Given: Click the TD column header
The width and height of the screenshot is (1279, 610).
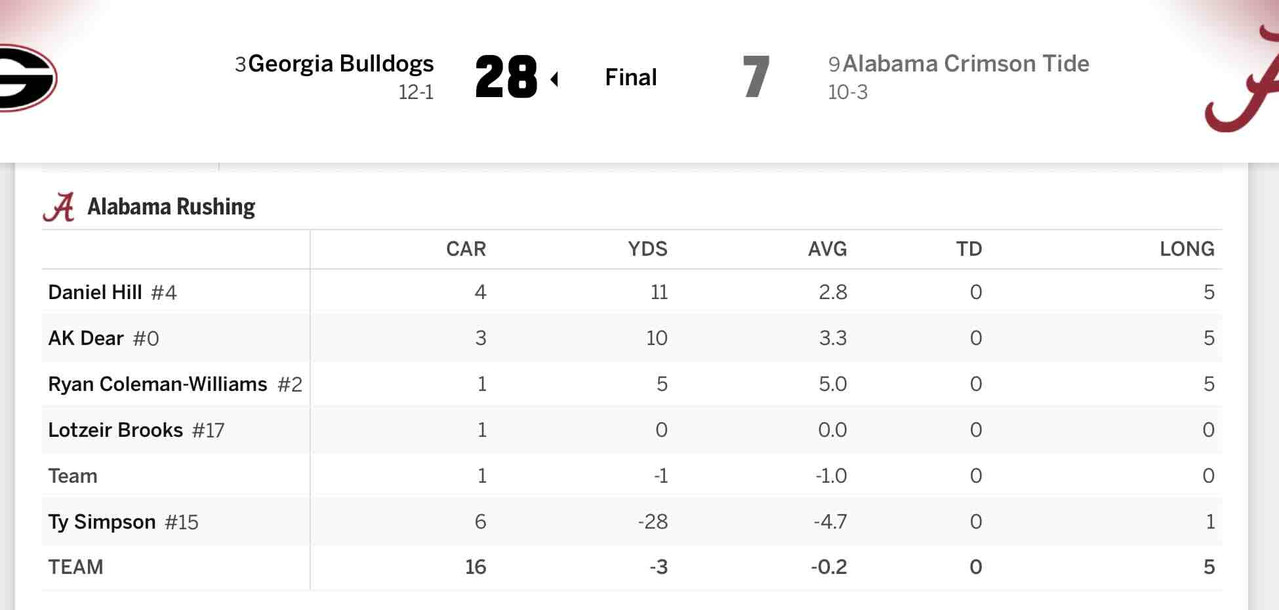Looking at the screenshot, I should point(969,249).
